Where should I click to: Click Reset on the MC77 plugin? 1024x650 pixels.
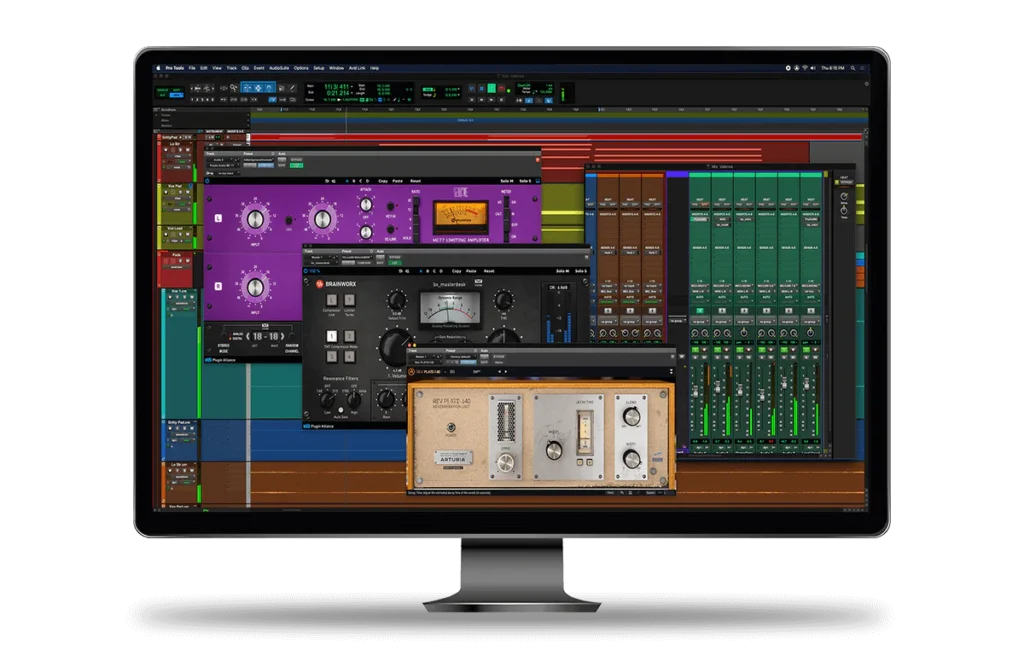pyautogui.click(x=414, y=181)
